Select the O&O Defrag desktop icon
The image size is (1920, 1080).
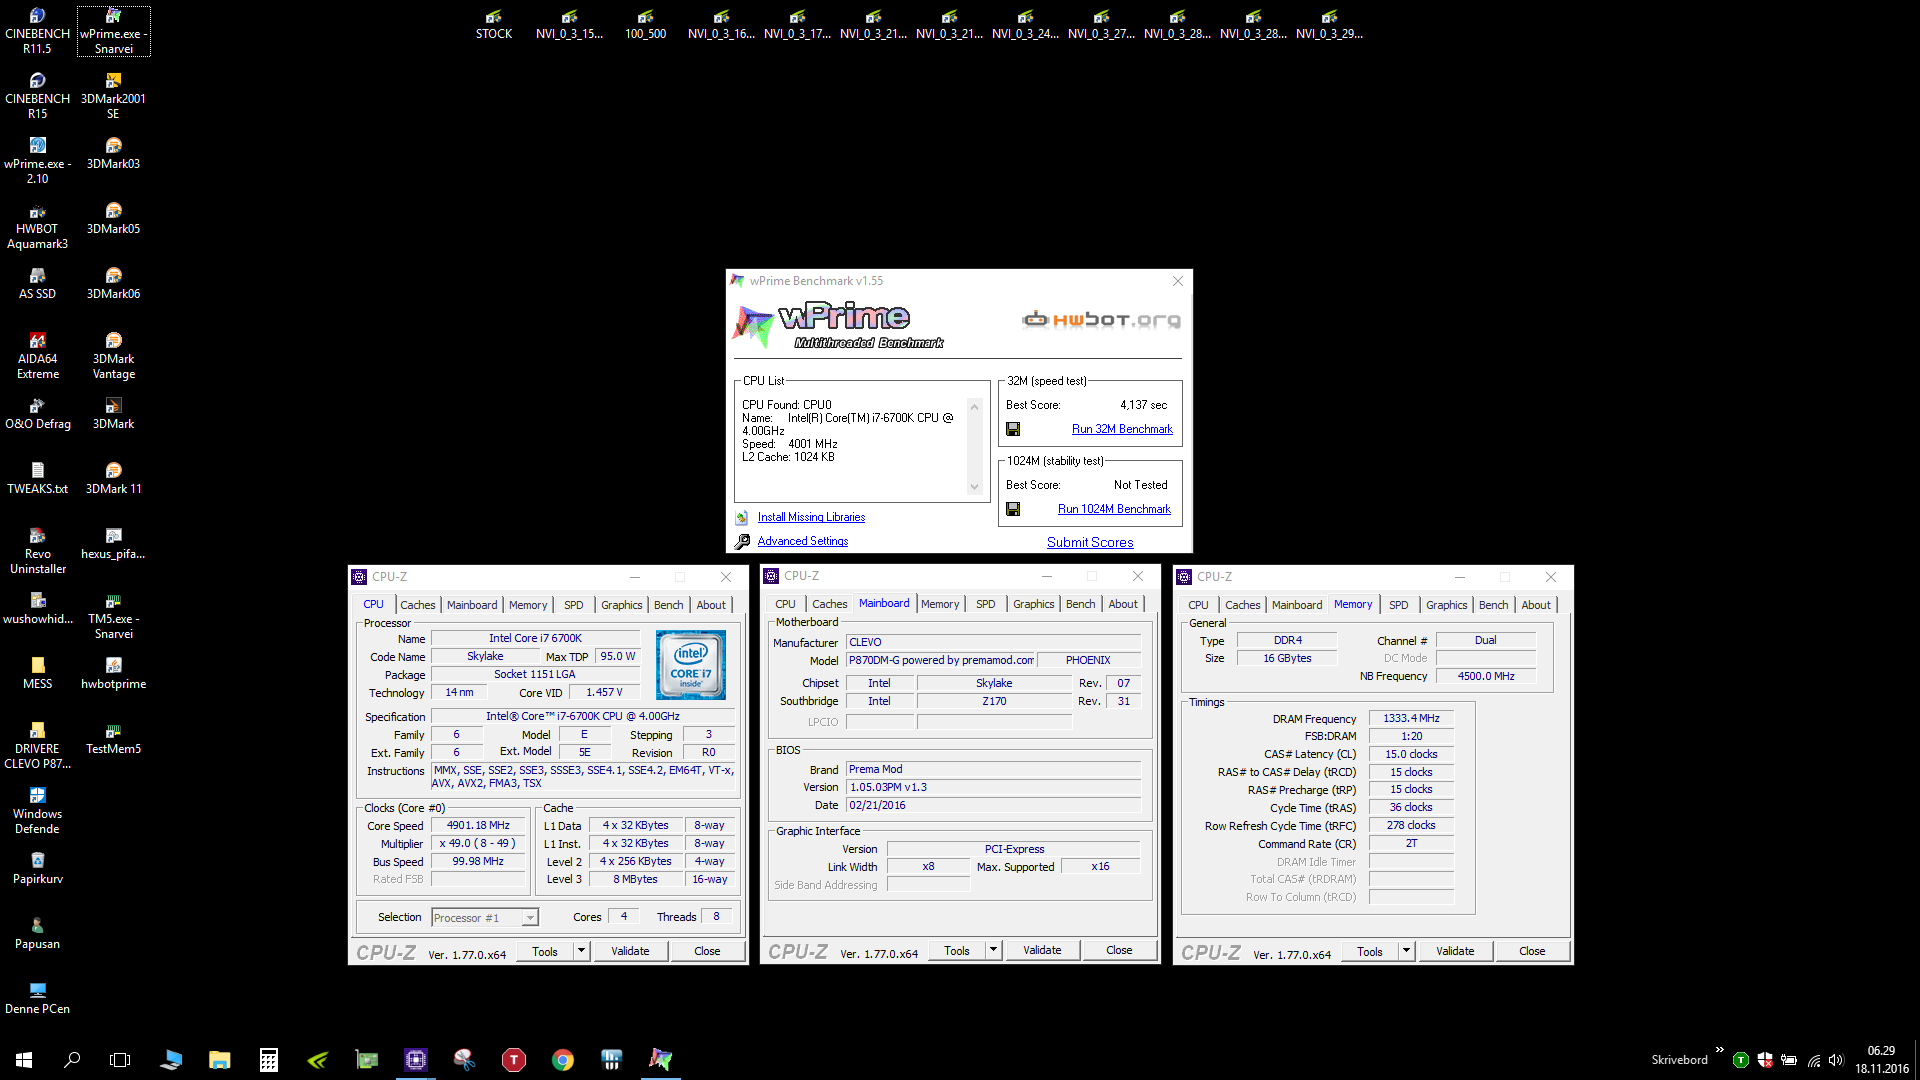pos(37,414)
